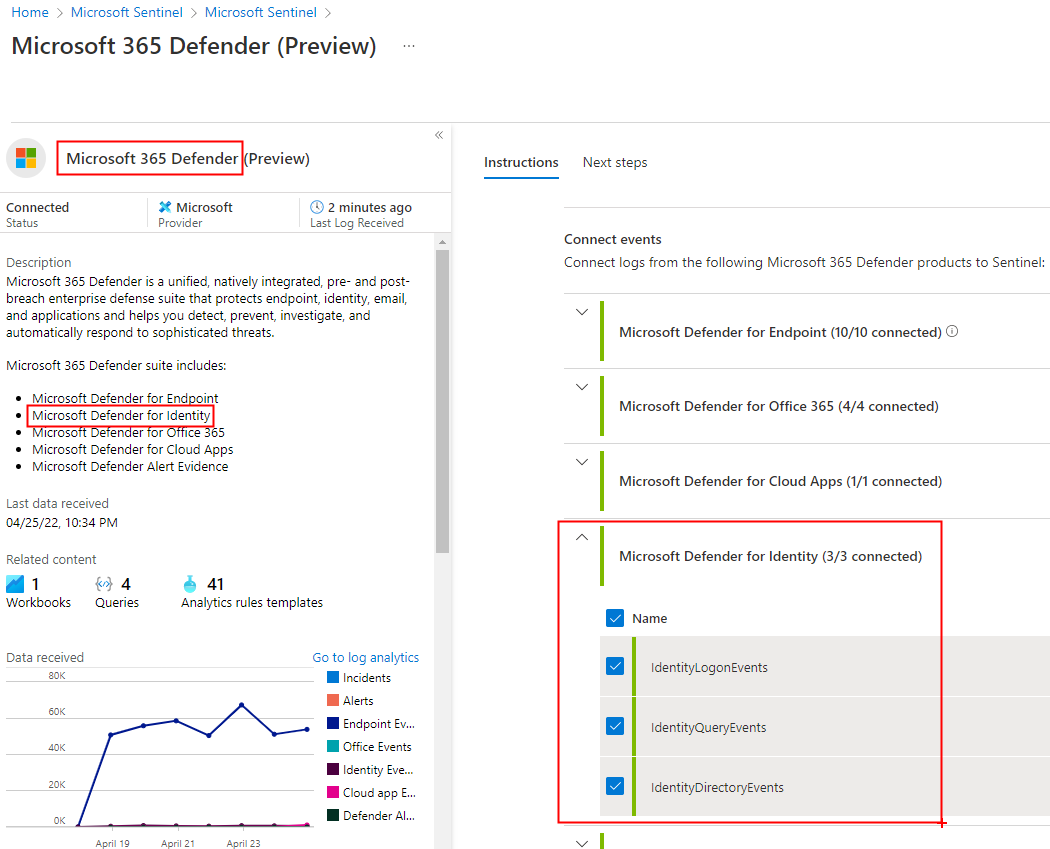
Task: Uncheck the IdentityLogonEvents checkbox
Action: [615, 666]
